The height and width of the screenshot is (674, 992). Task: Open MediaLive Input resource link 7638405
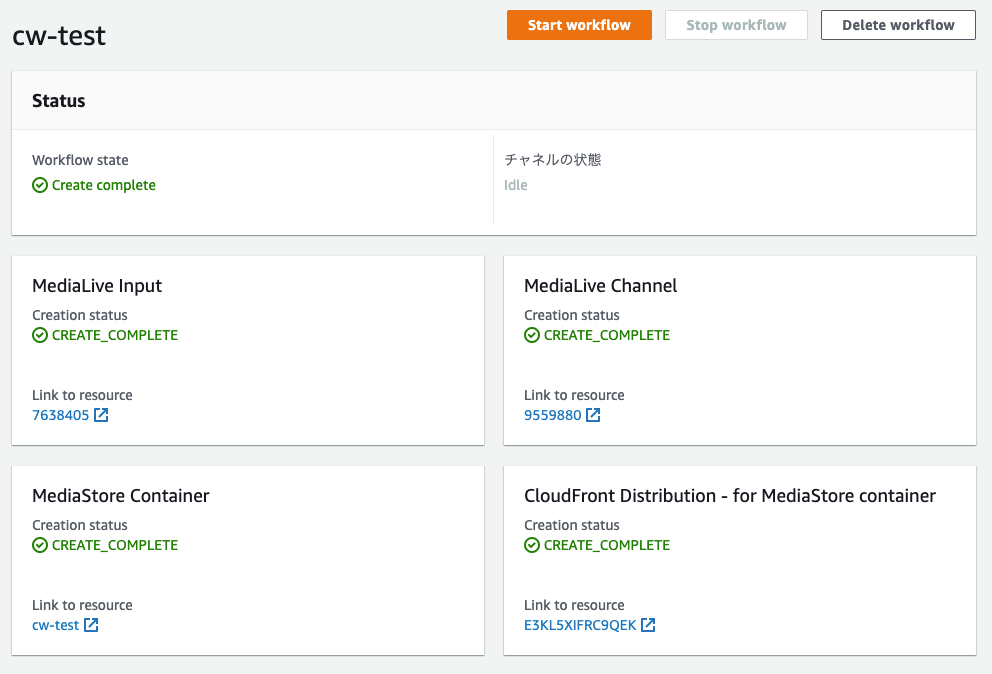pos(61,415)
